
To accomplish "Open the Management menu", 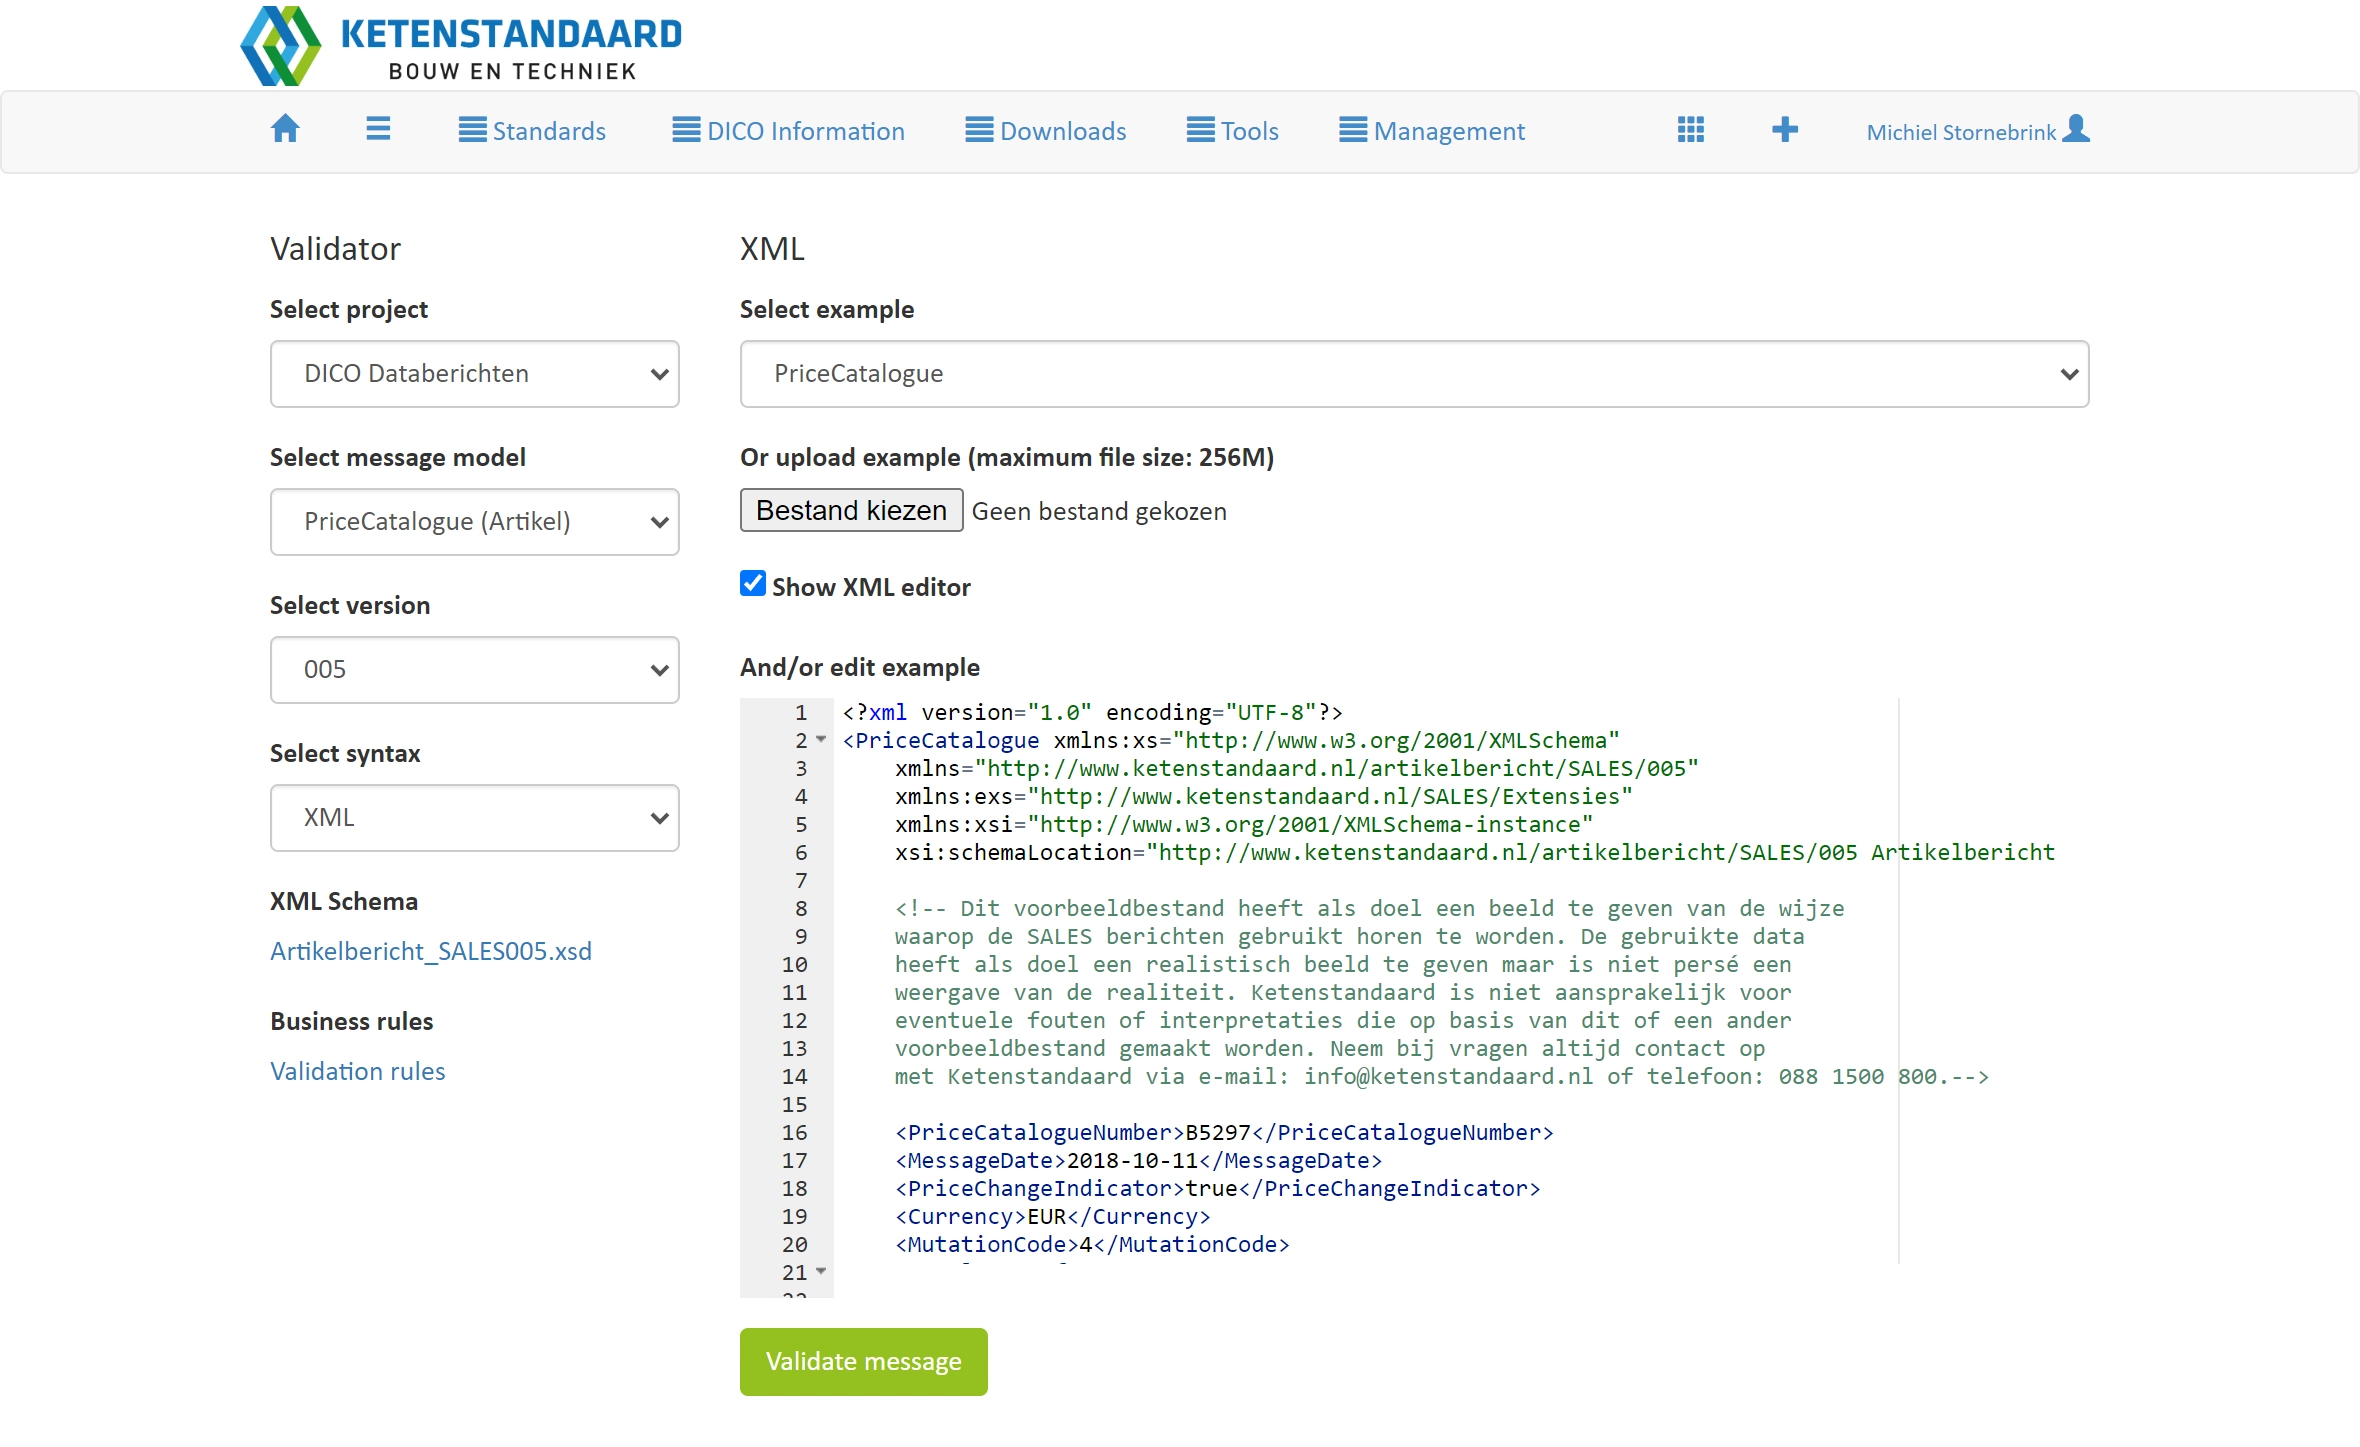I will tap(1431, 129).
